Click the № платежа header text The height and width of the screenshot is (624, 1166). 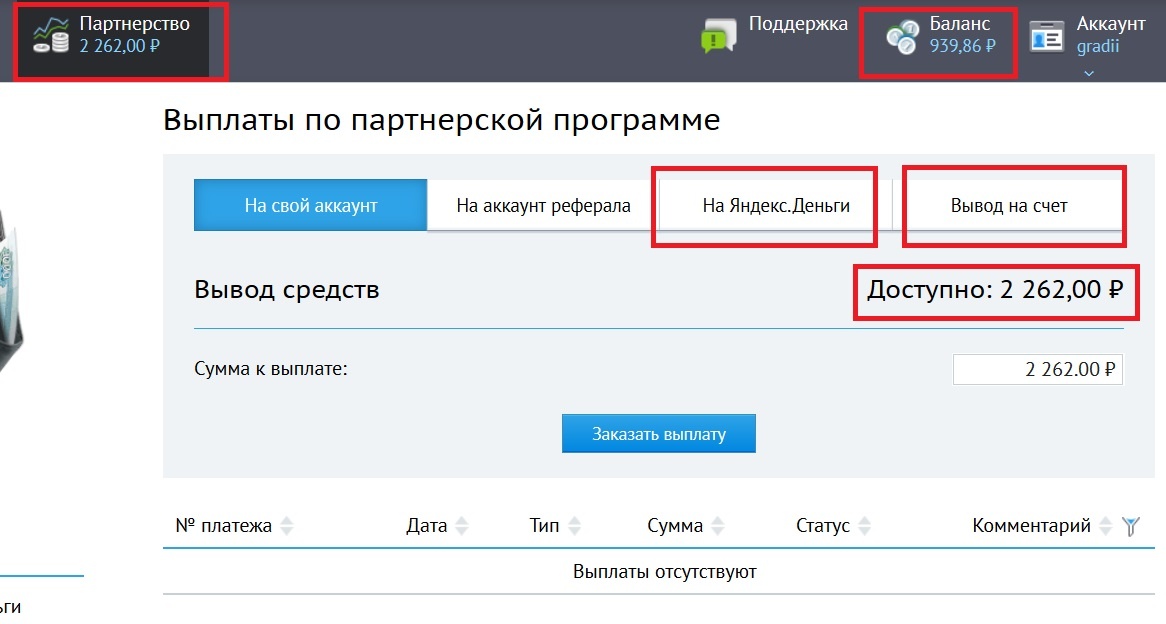tap(224, 526)
